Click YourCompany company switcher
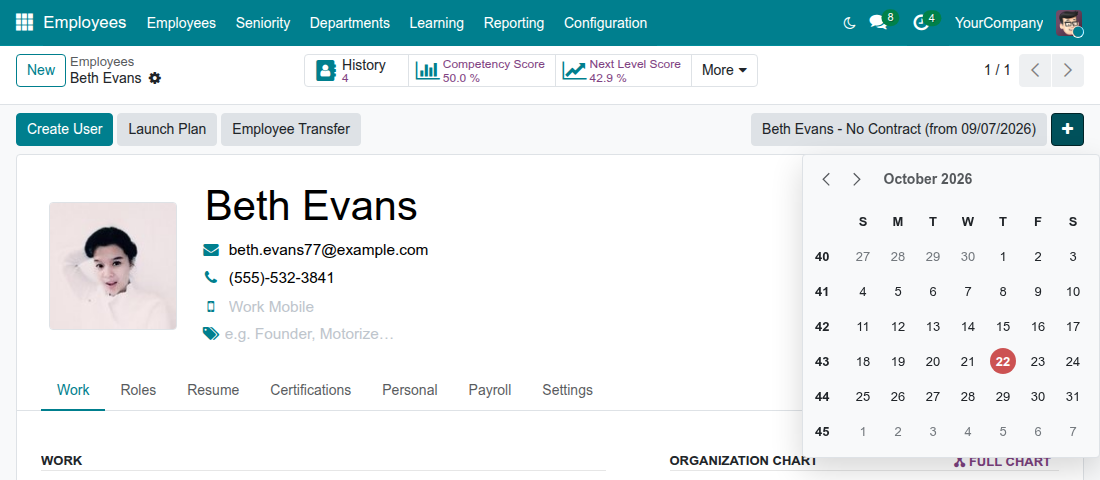 click(x=998, y=23)
